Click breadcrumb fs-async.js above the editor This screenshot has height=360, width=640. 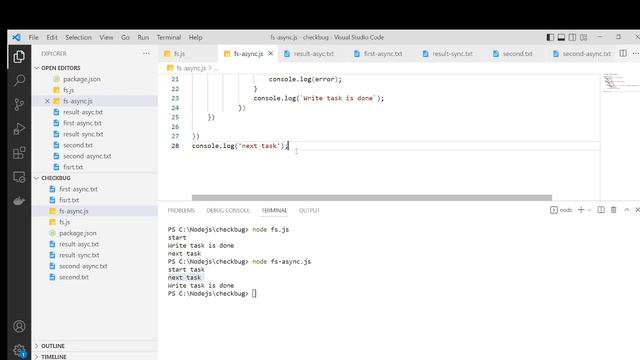[191, 68]
